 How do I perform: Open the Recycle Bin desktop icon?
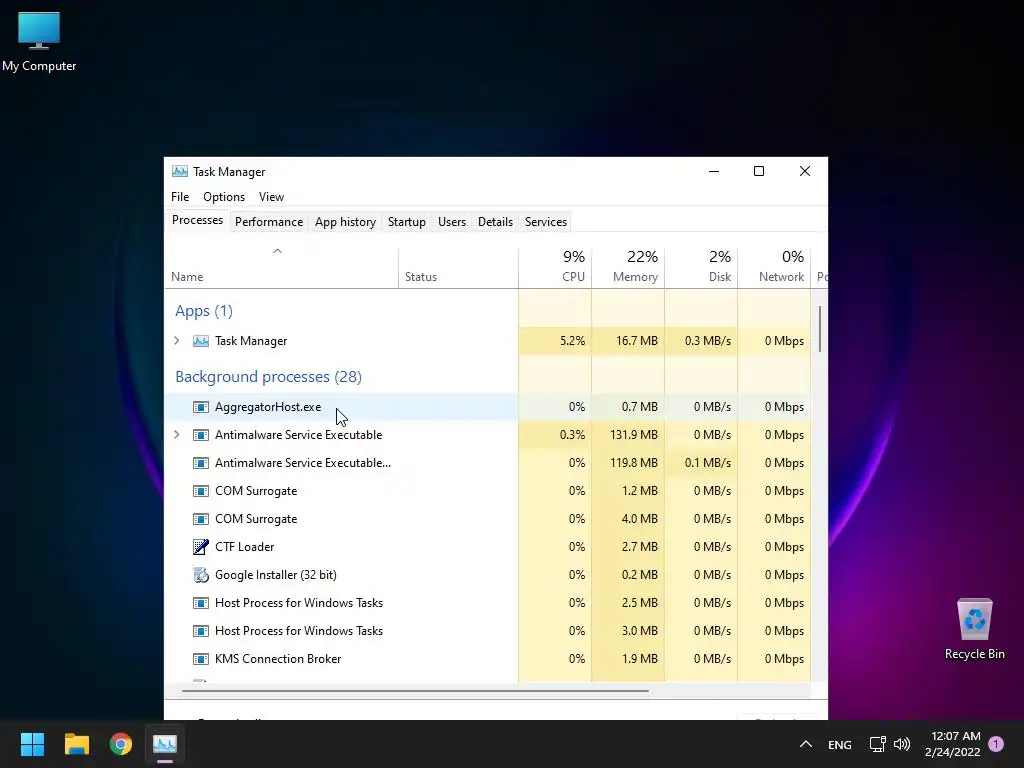click(x=974, y=629)
